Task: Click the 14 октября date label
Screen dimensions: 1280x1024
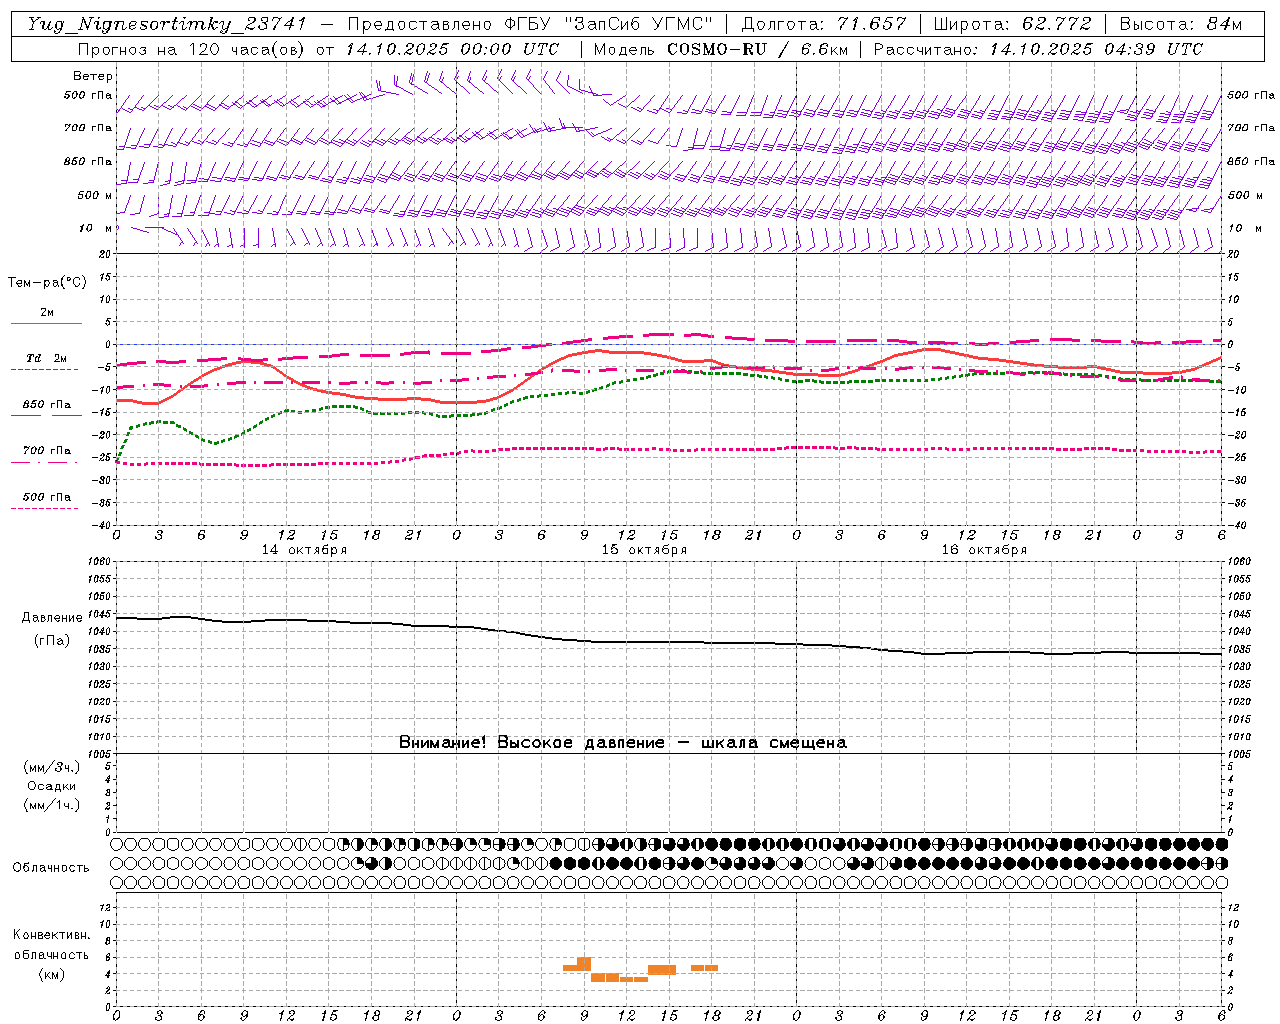Action: click(x=304, y=550)
